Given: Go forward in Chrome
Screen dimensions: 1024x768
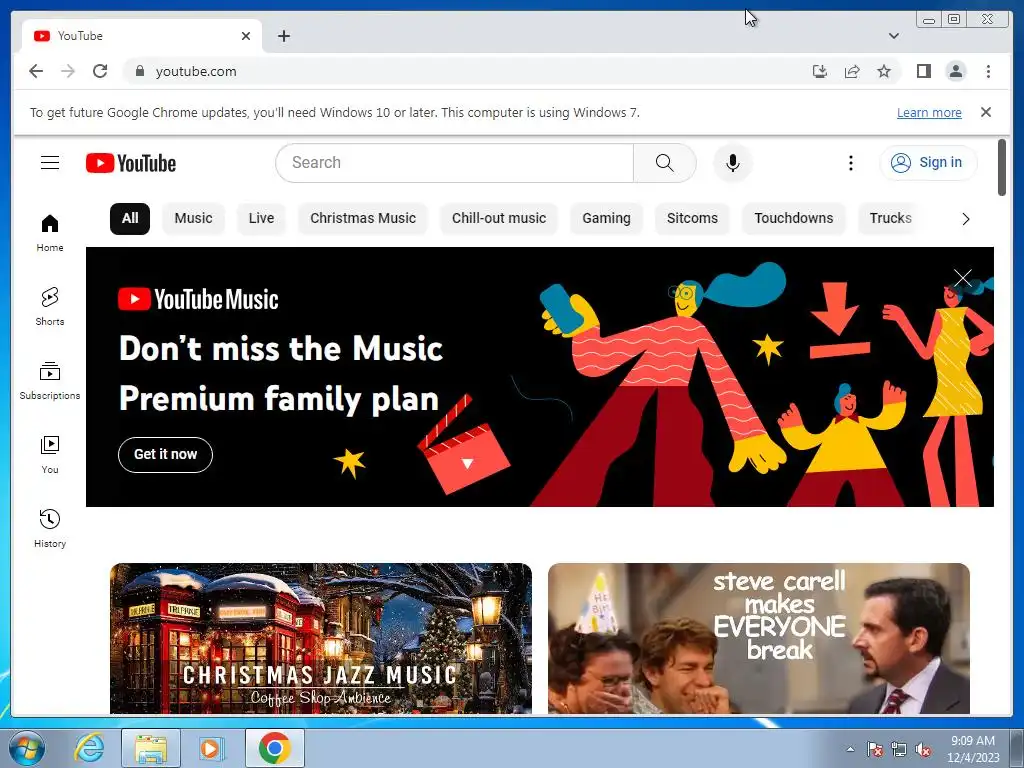Looking at the screenshot, I should [x=68, y=71].
